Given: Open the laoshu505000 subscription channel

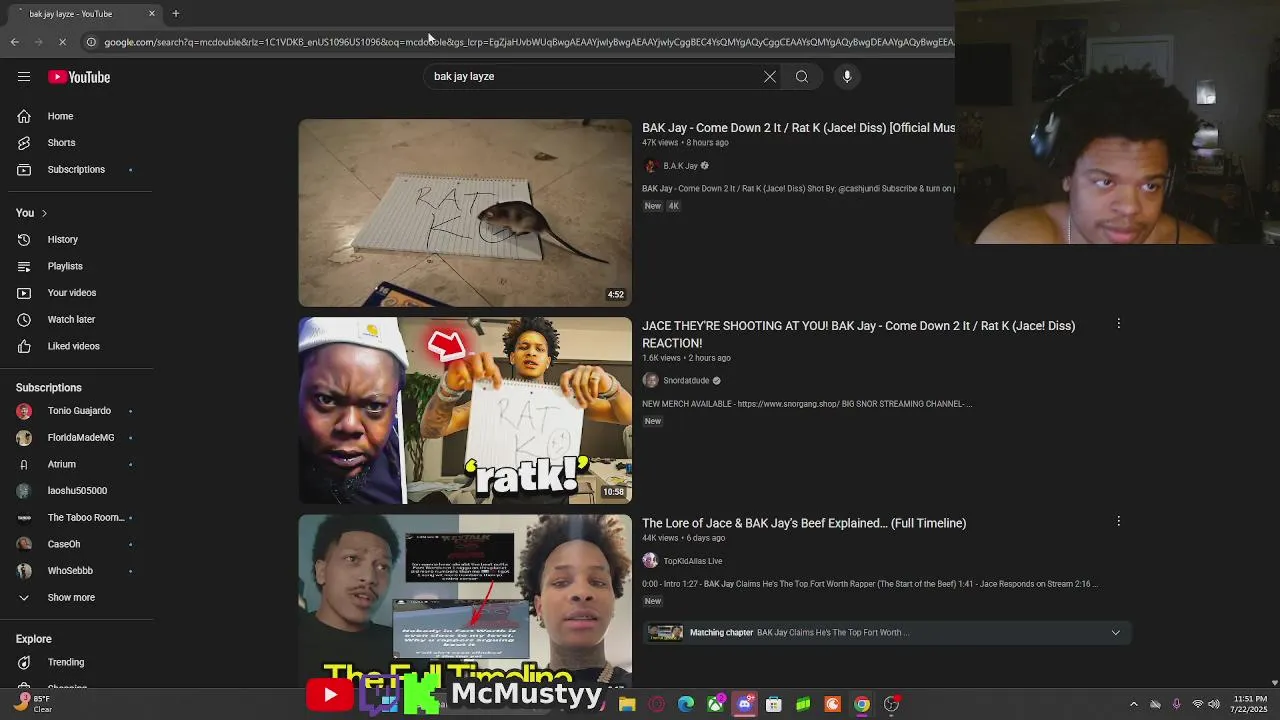Looking at the screenshot, I should tap(76, 491).
